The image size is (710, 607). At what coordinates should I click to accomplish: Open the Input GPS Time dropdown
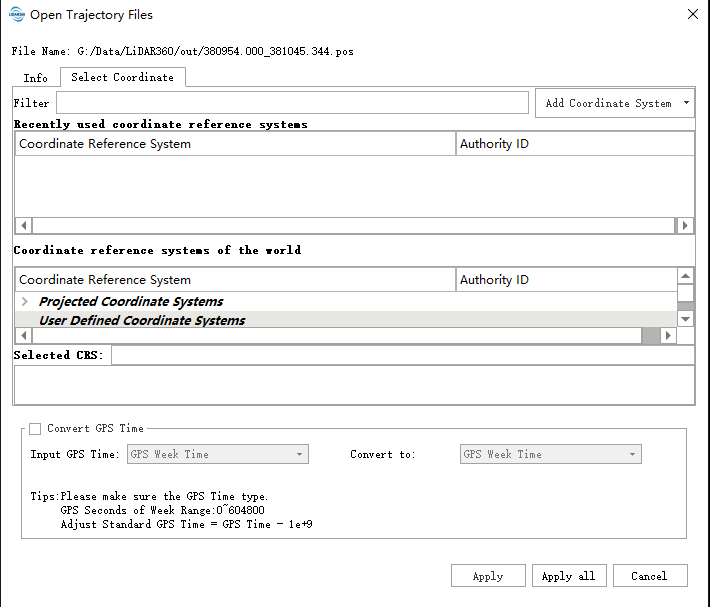pos(216,454)
